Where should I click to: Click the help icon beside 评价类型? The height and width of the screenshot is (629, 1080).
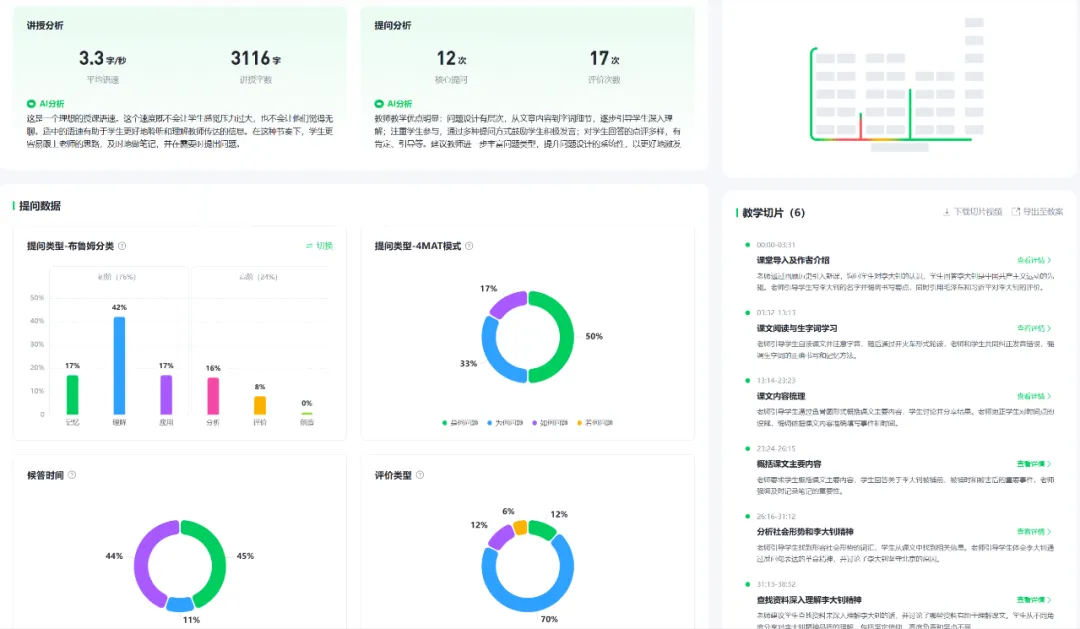[420, 475]
